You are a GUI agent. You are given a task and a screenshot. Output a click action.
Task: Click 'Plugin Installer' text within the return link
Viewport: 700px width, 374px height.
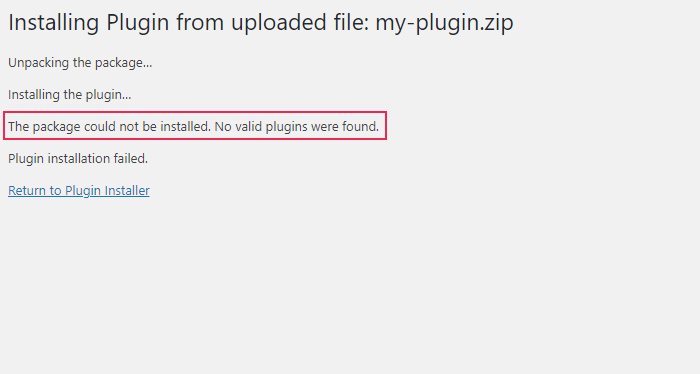[x=107, y=191]
